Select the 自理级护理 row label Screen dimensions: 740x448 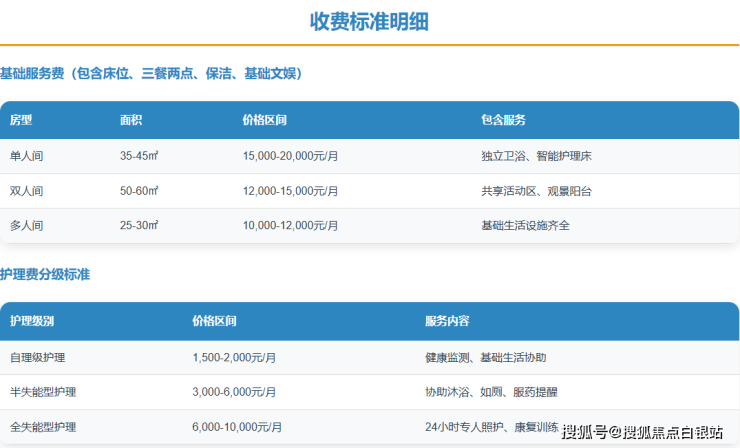pos(38,357)
